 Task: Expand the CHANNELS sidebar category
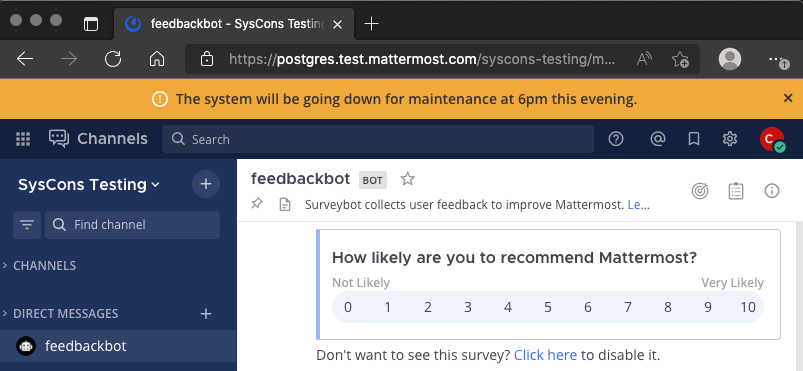click(40, 265)
